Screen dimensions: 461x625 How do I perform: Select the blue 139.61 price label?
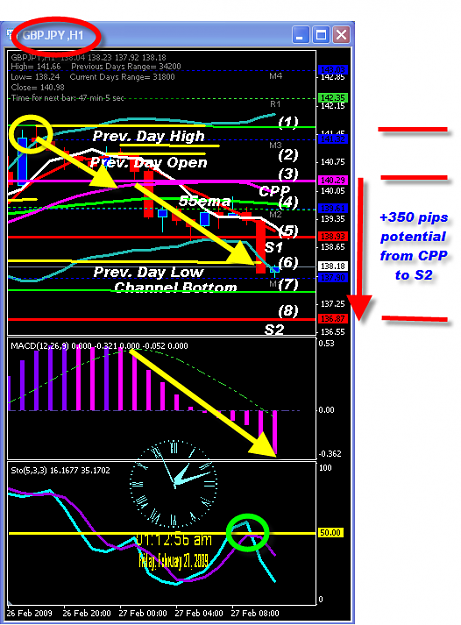pyautogui.click(x=333, y=208)
